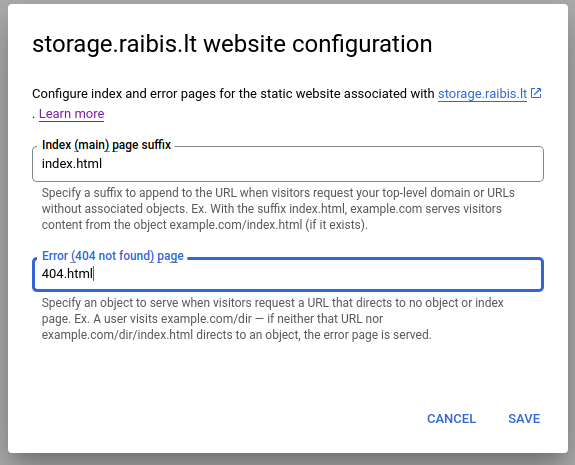This screenshot has width=575, height=465.
Task: Click the 'Error (404 not found) page' label
Action: [113, 256]
